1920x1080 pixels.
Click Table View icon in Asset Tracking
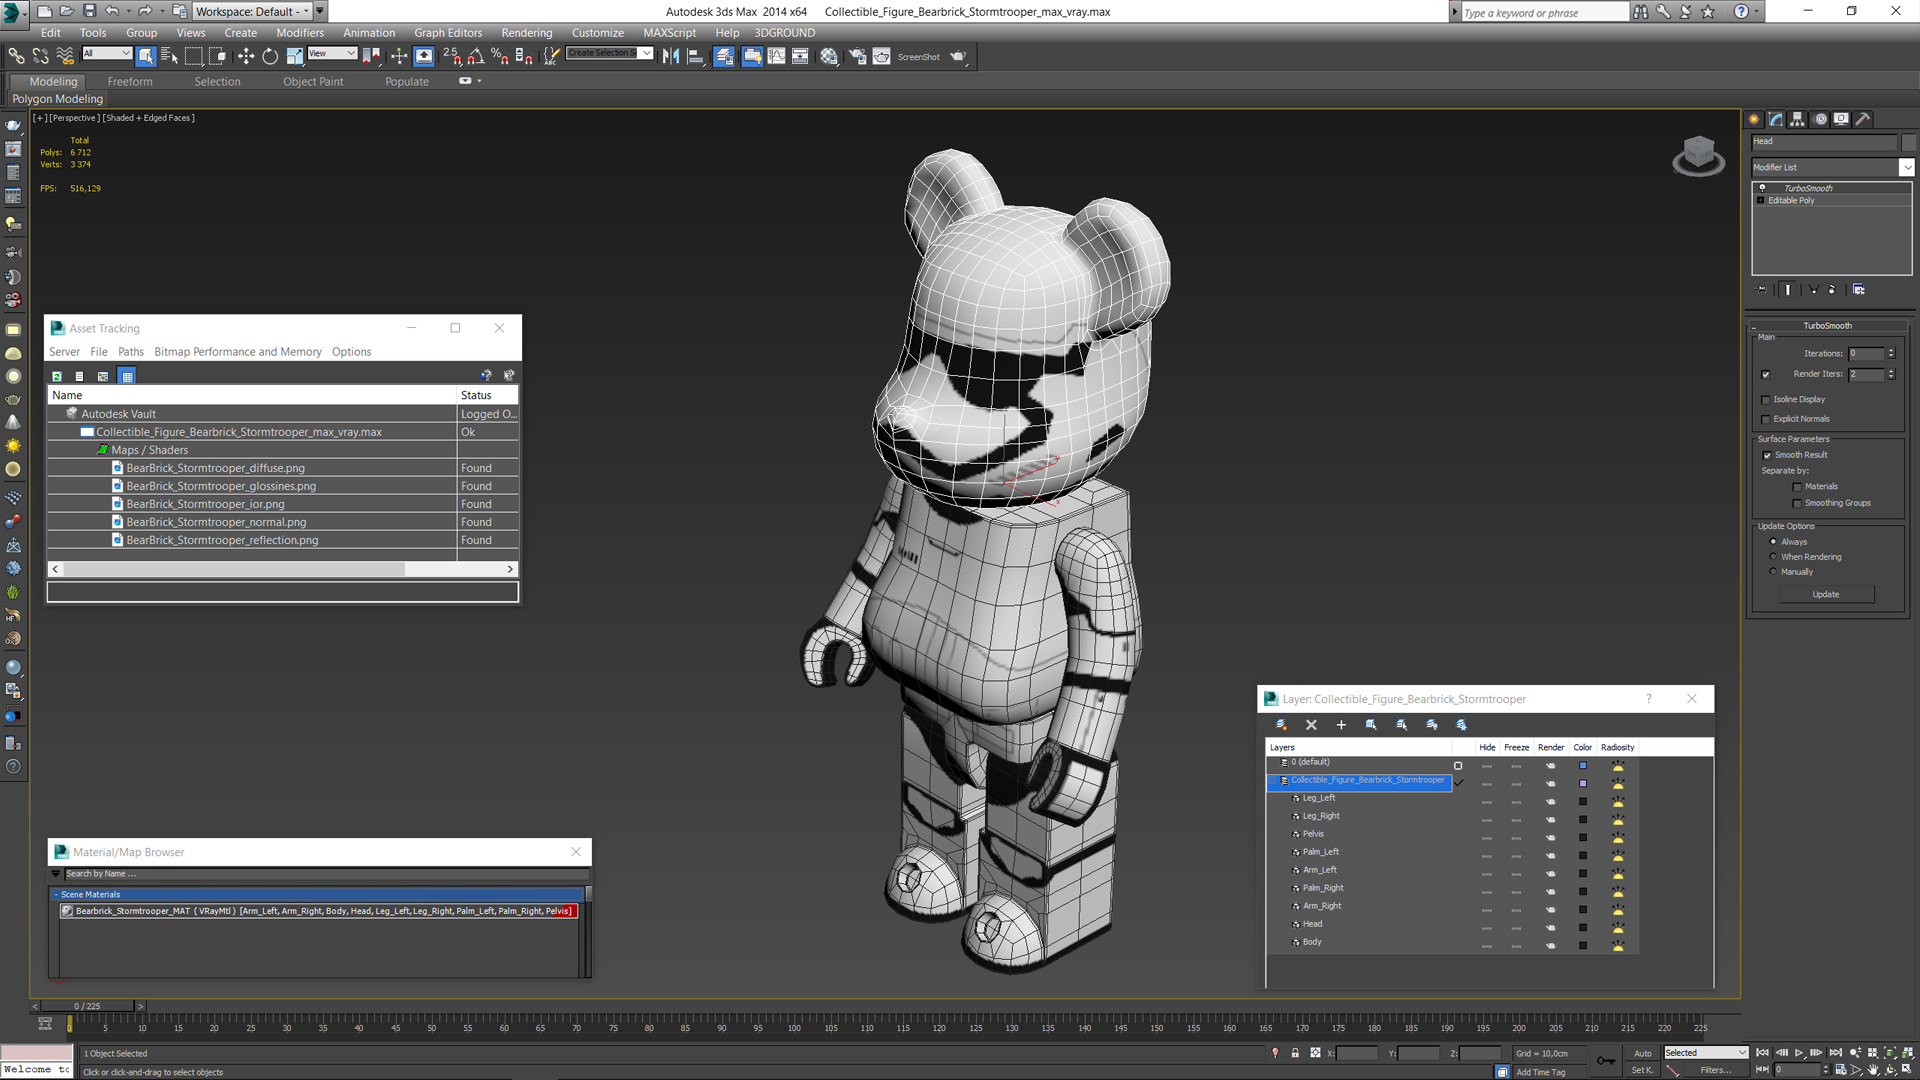tap(126, 376)
